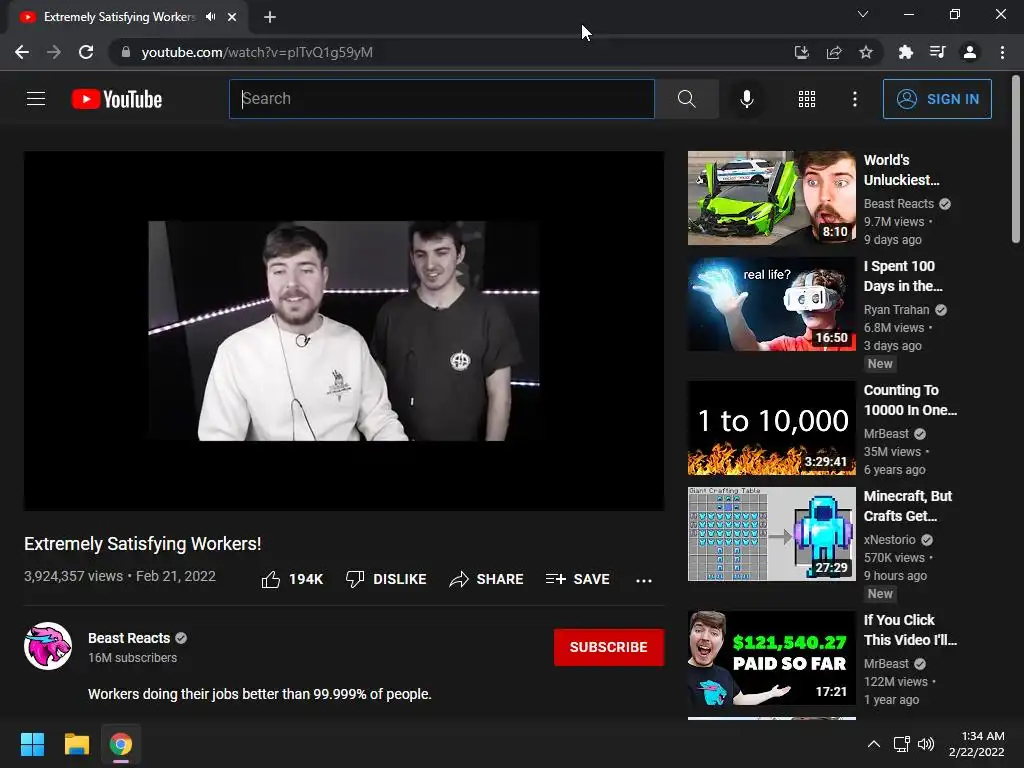Click the install app icon in address bar
The height and width of the screenshot is (768, 1024).
click(x=801, y=52)
